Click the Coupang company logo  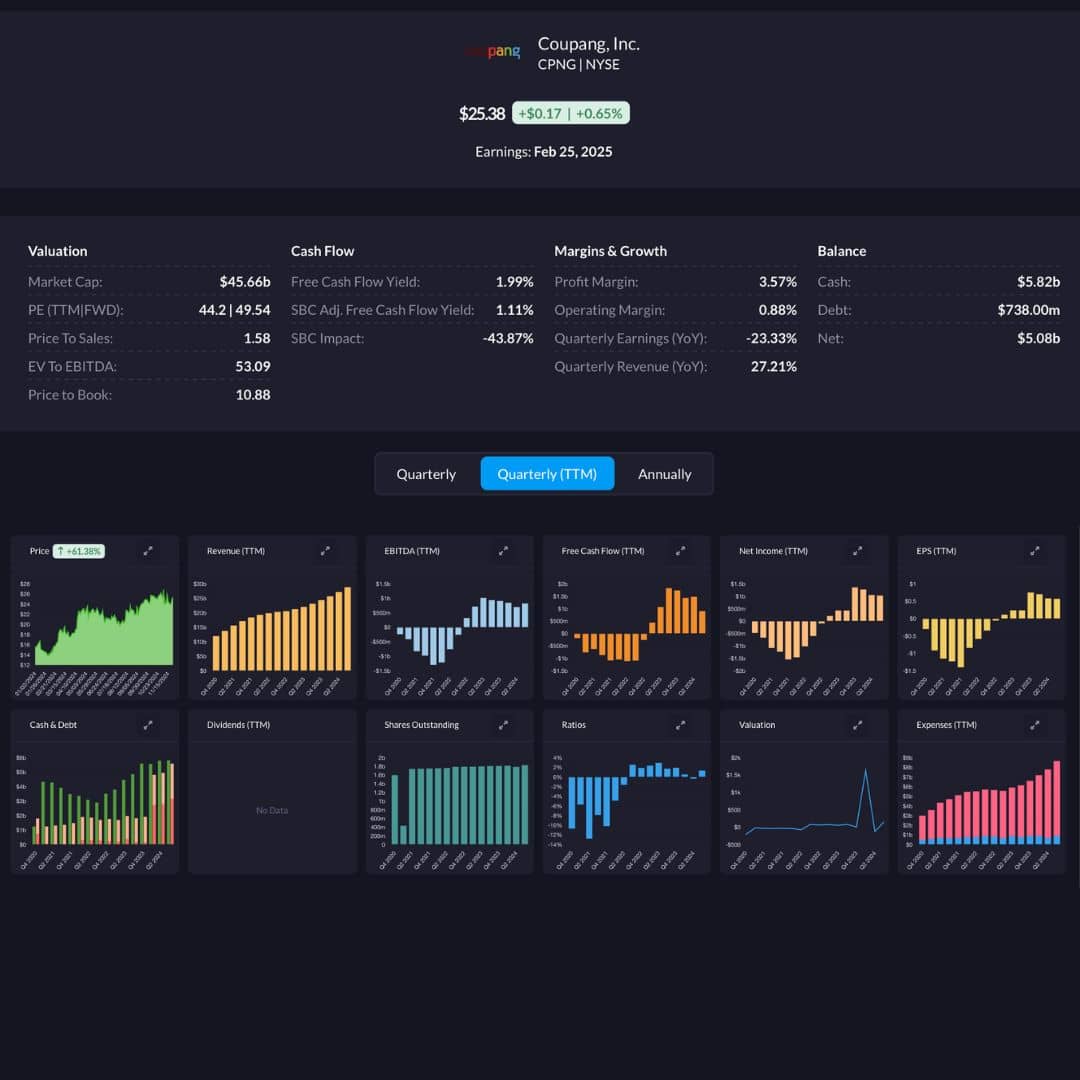493,52
